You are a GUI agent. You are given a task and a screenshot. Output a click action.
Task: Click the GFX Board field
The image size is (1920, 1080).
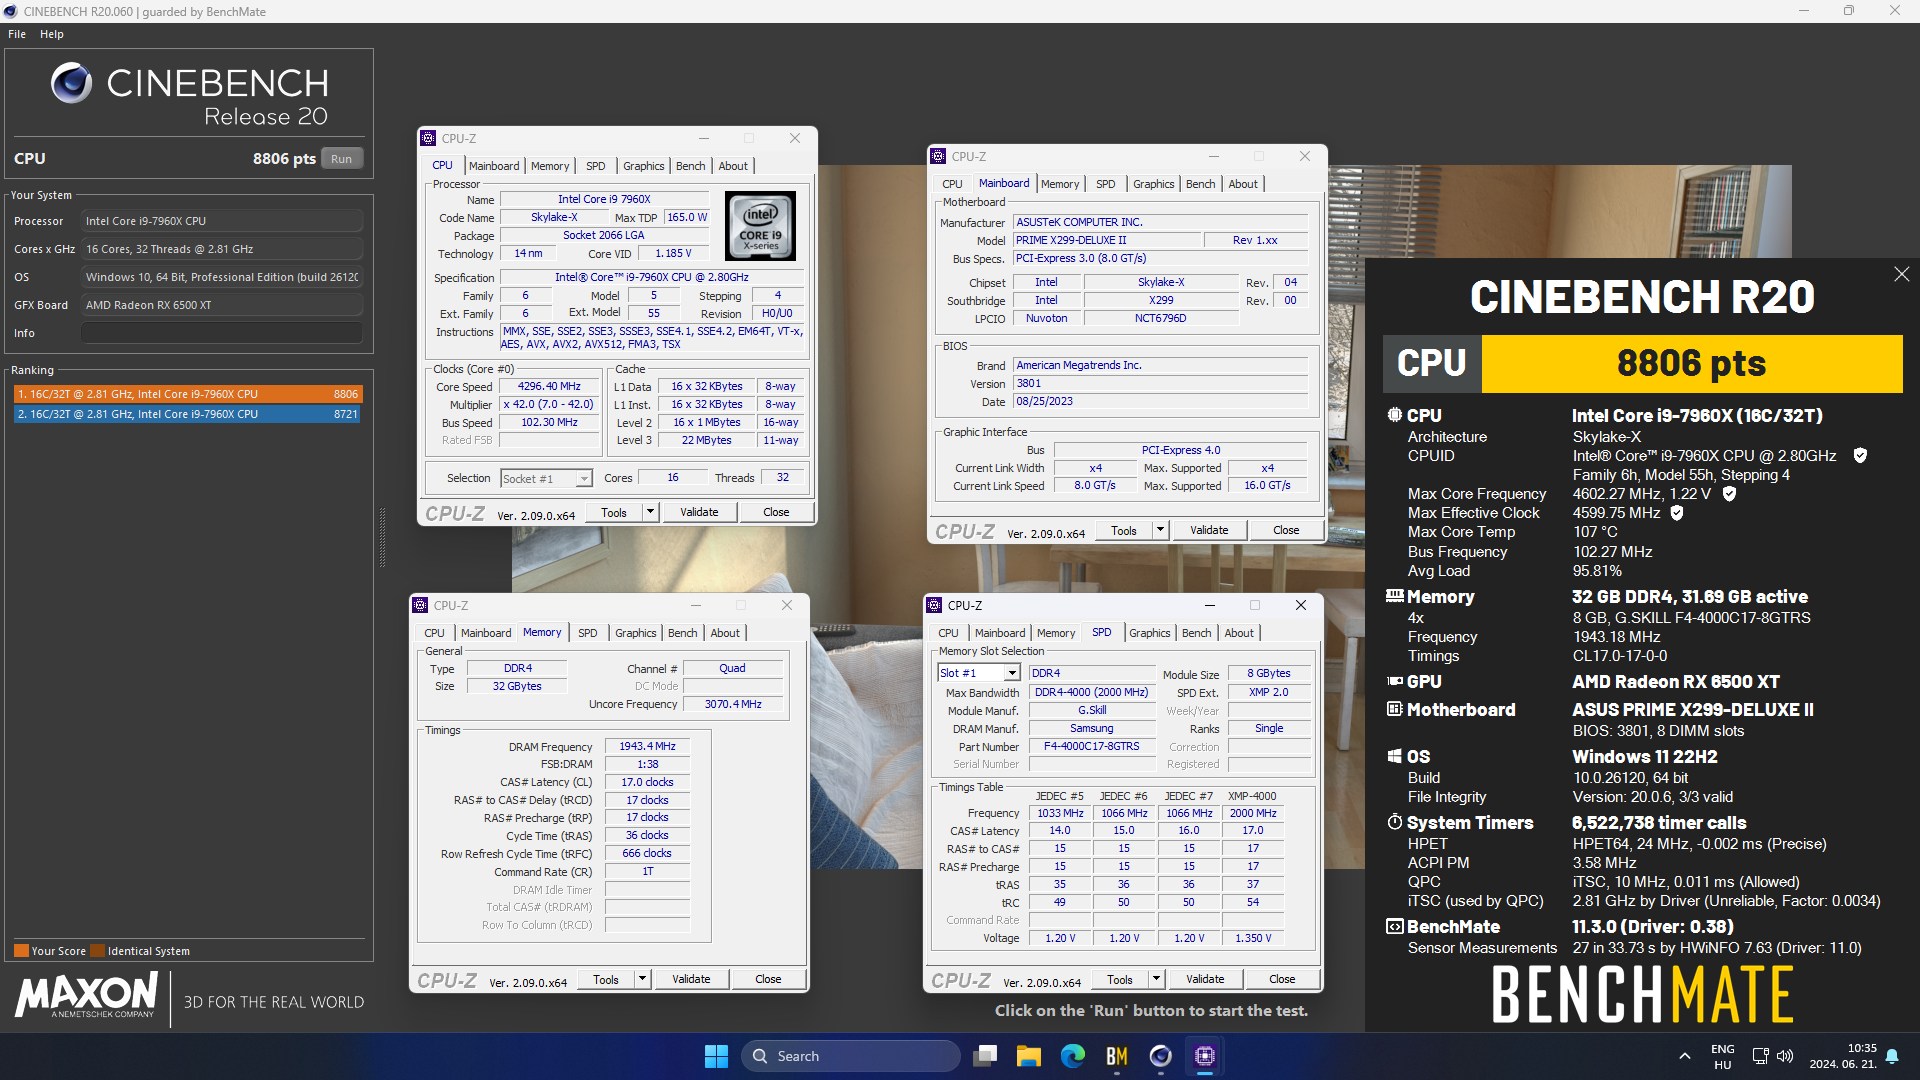coord(221,305)
